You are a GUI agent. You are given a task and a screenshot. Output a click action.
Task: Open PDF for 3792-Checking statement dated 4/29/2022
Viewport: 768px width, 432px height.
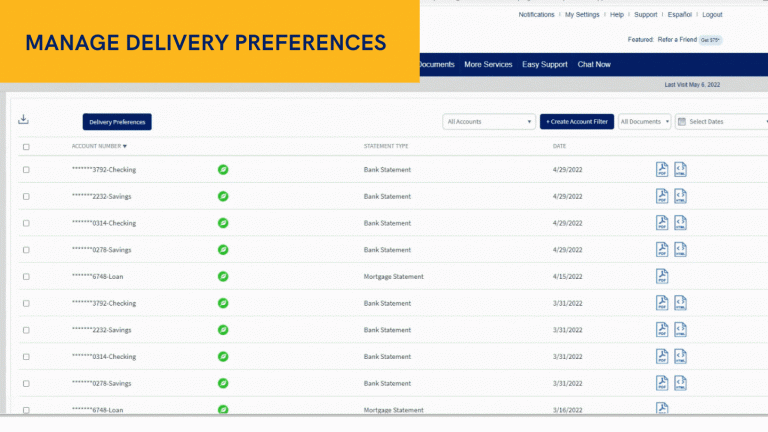click(662, 169)
